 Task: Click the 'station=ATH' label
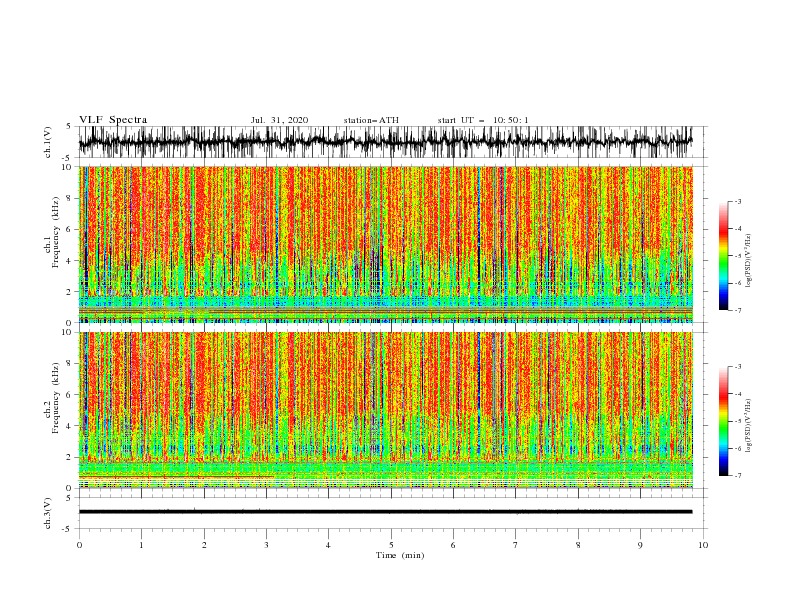coord(371,120)
